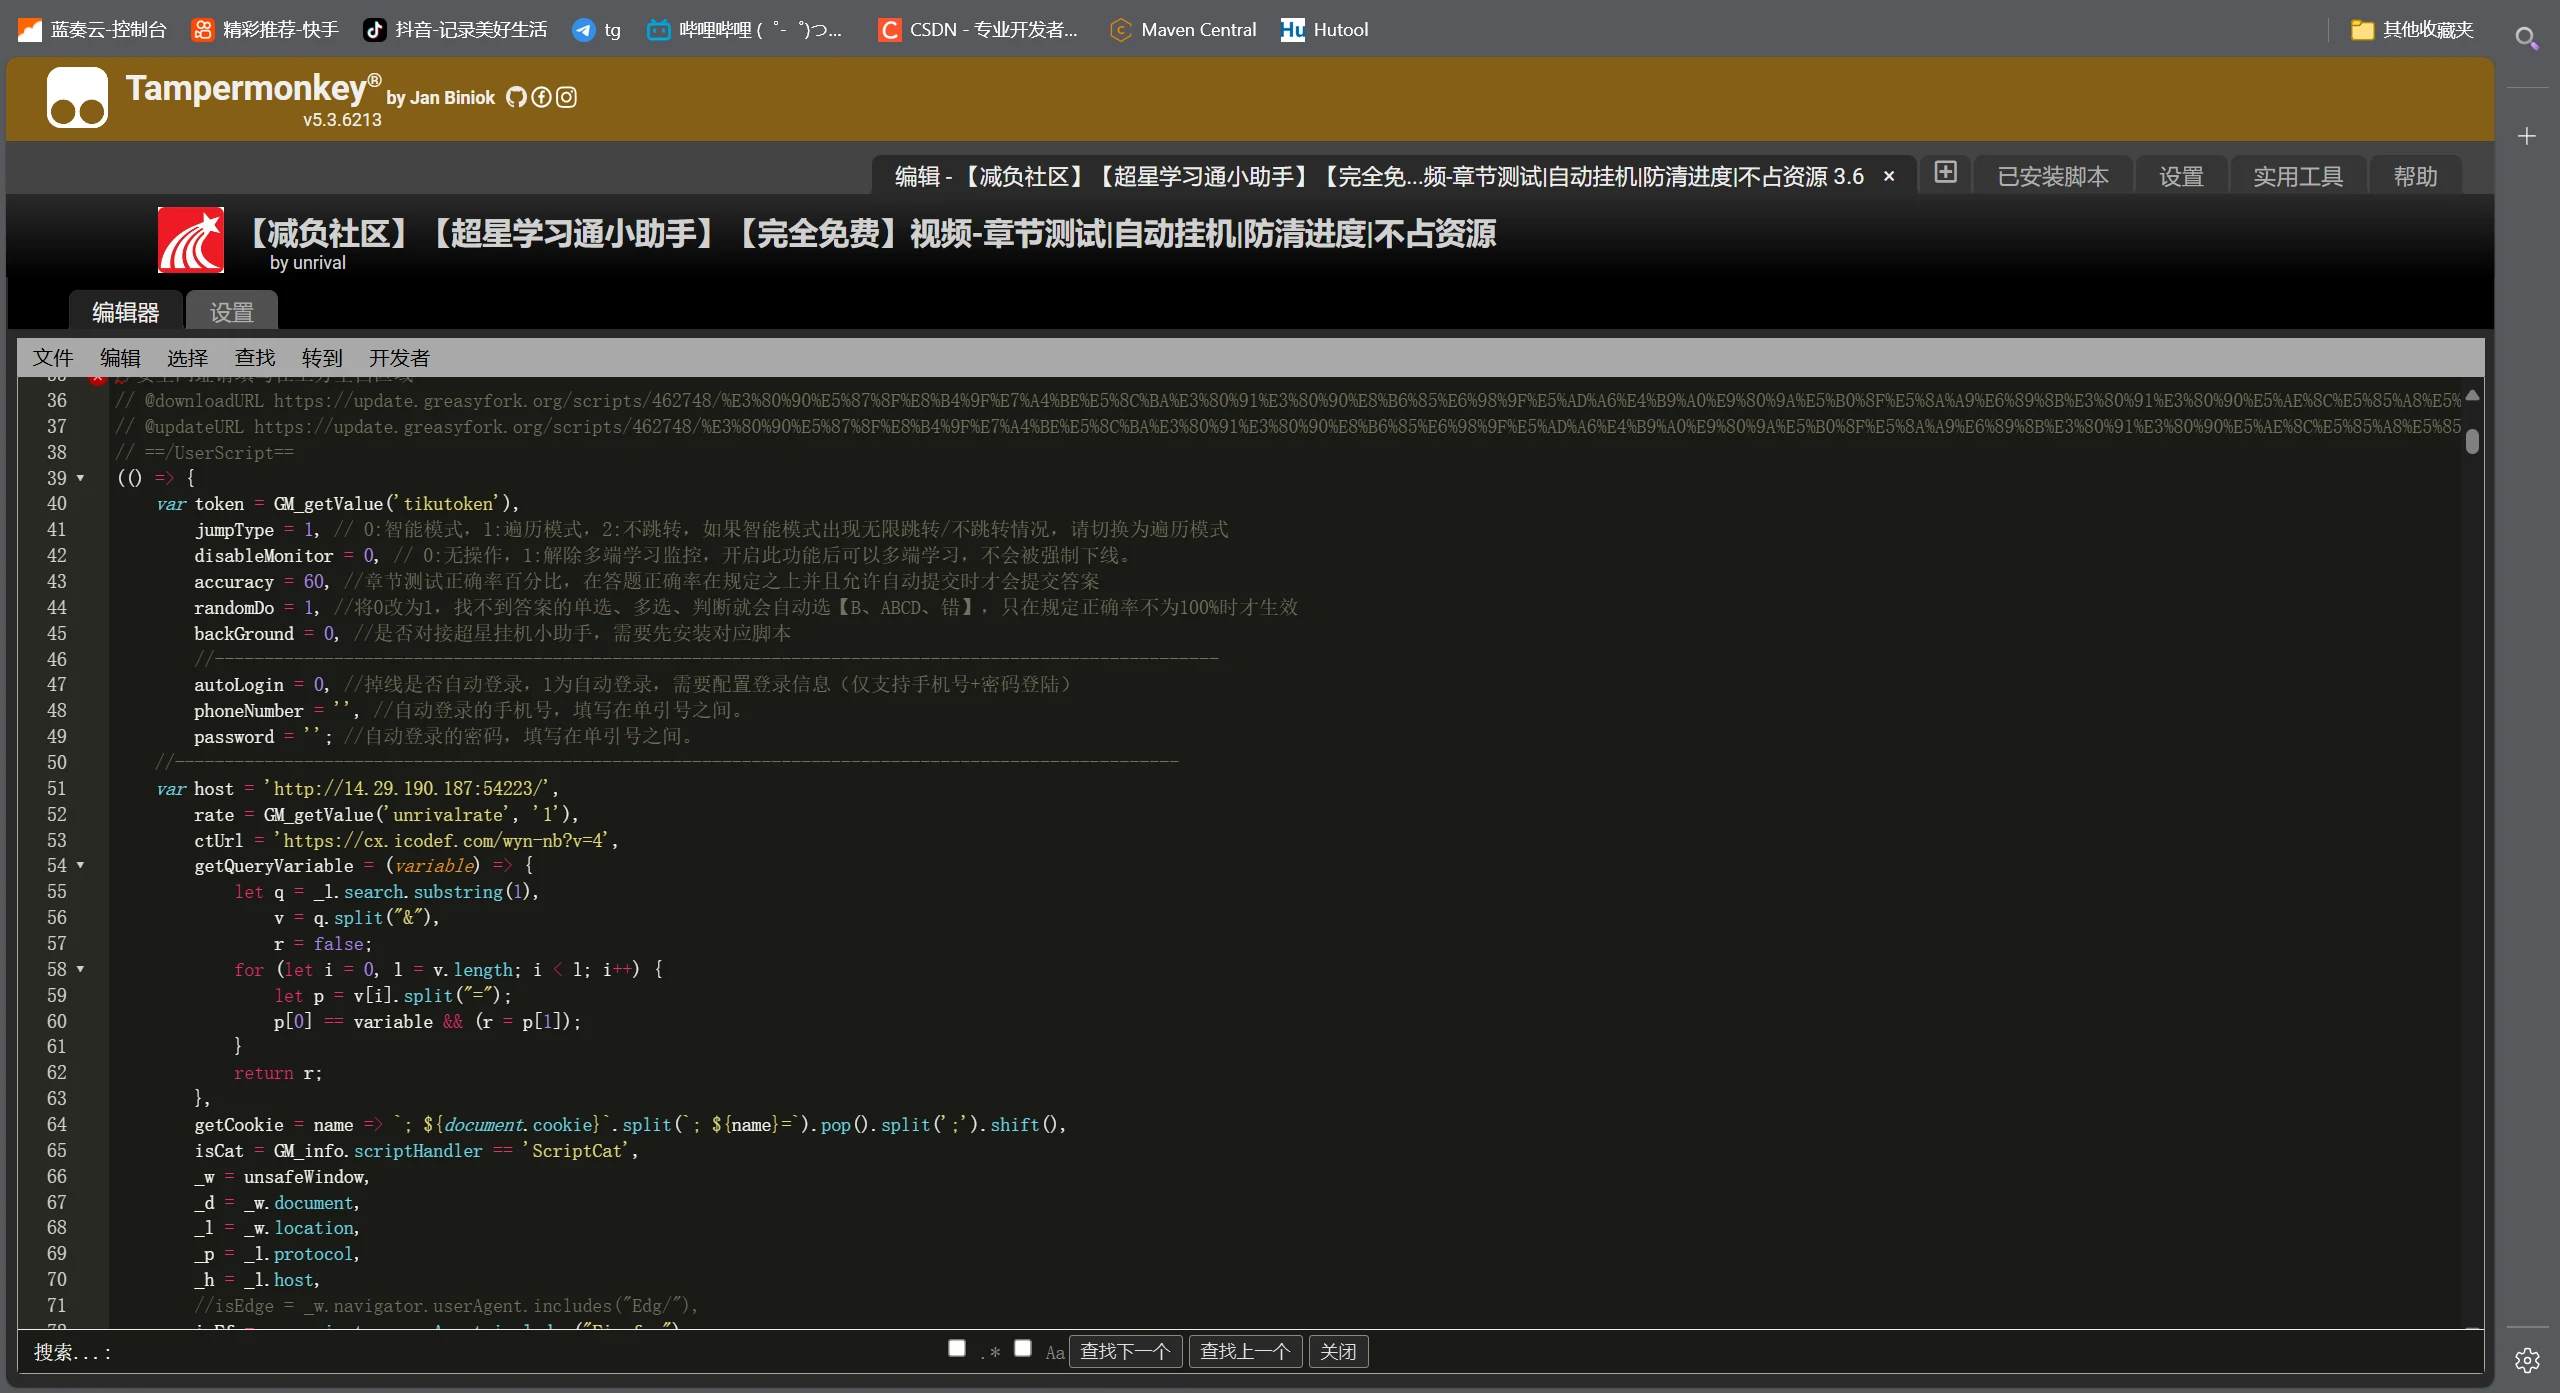Click the 查找下一个 button
The image size is (2560, 1393).
coord(1125,1352)
